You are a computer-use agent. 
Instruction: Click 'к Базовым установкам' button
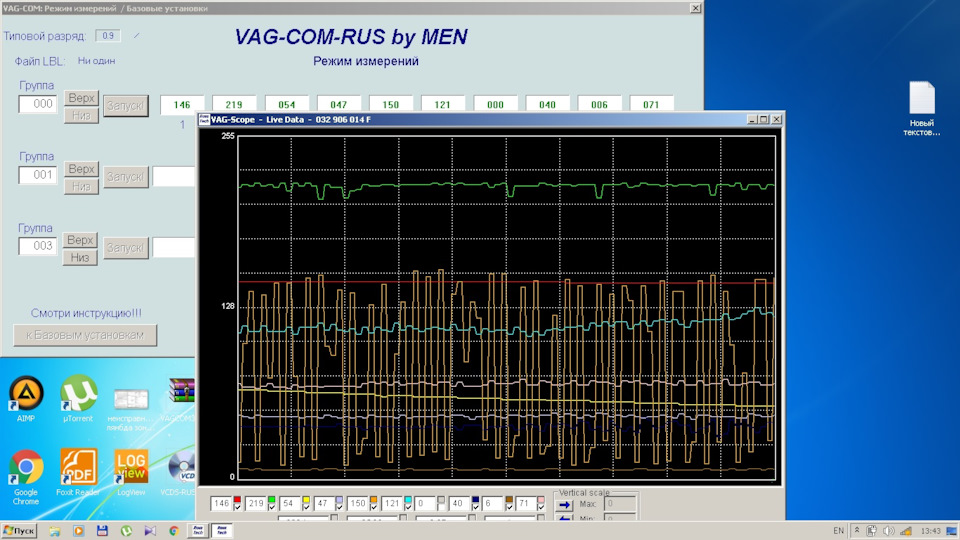tap(85, 335)
